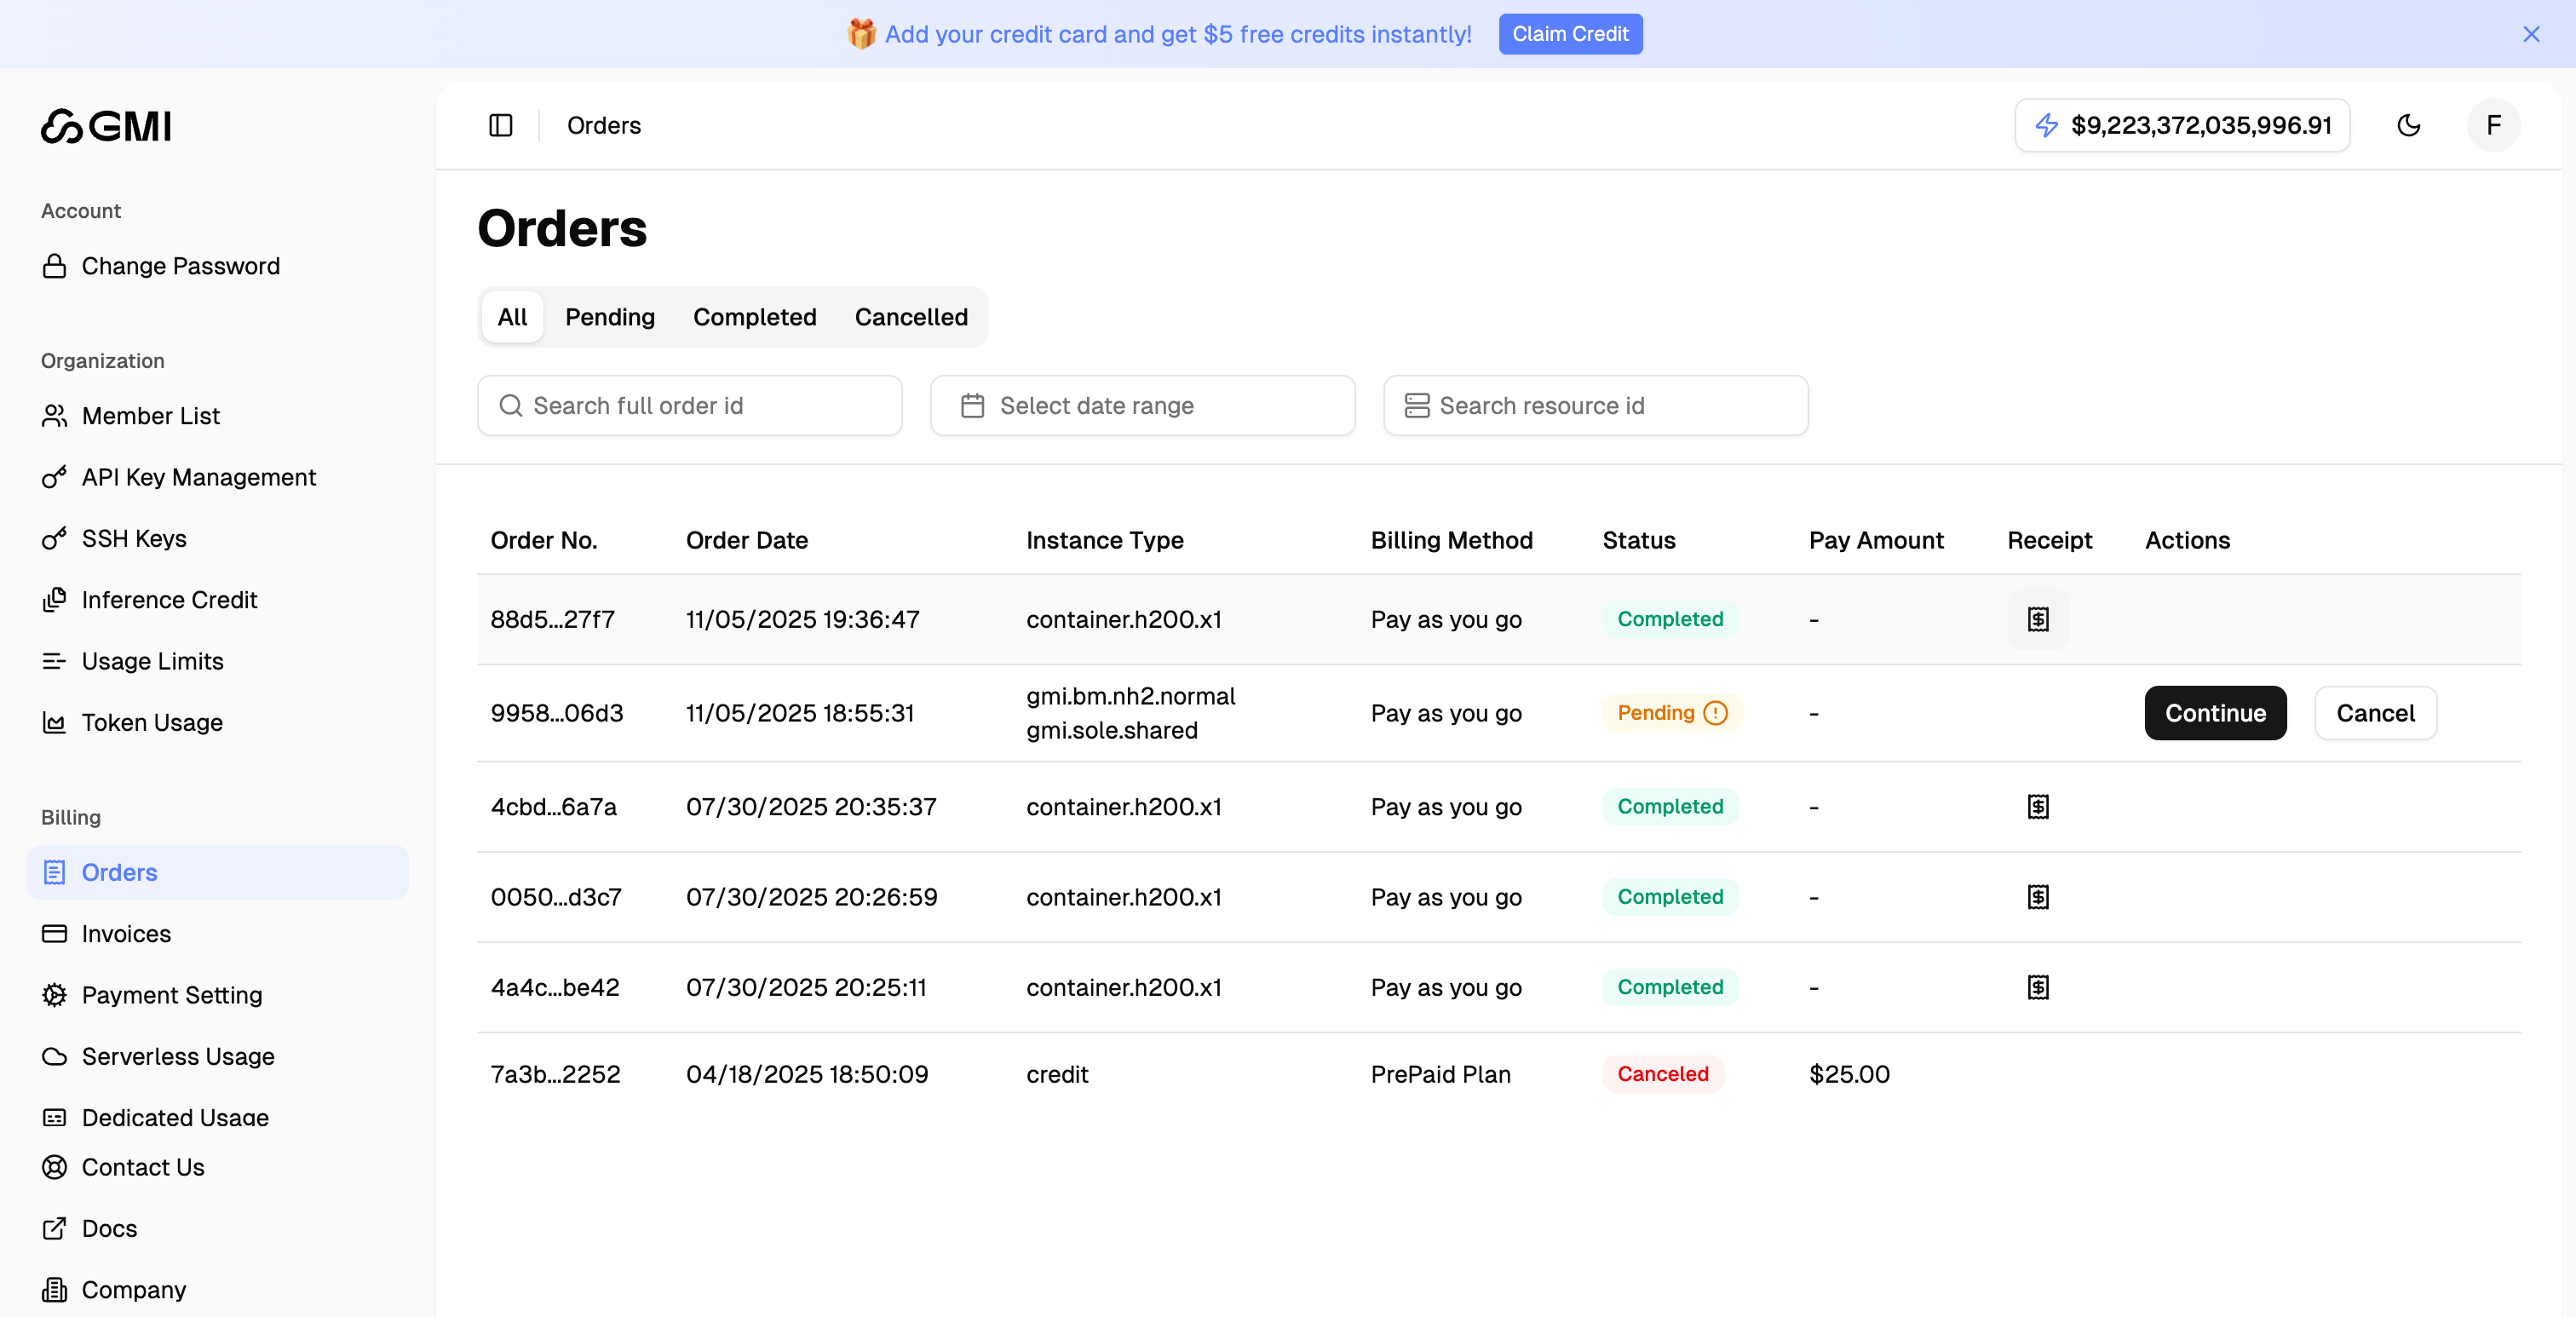2576x1317 pixels.
Task: Switch to the Cancelled tab
Action: click(x=910, y=317)
